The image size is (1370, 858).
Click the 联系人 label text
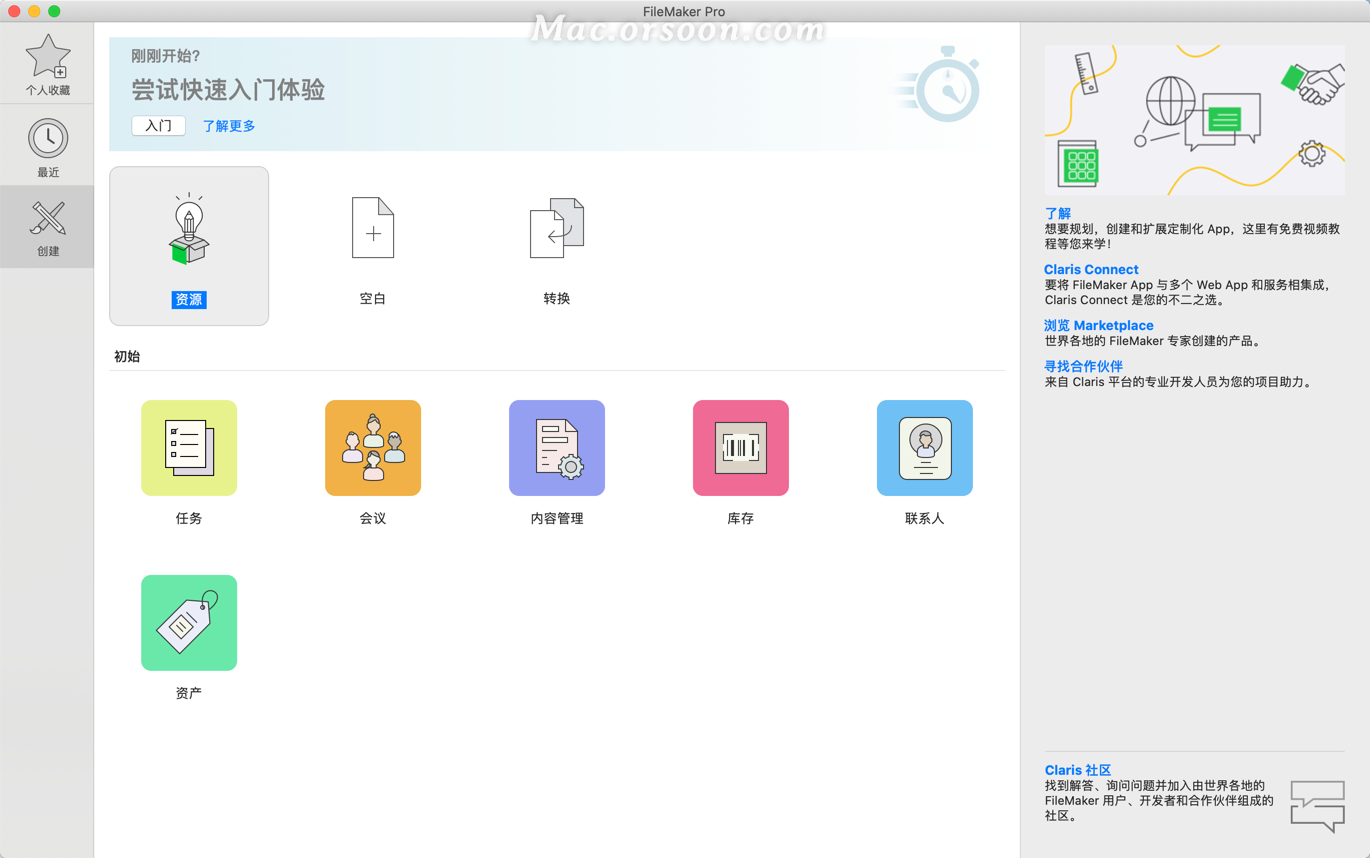click(x=925, y=518)
